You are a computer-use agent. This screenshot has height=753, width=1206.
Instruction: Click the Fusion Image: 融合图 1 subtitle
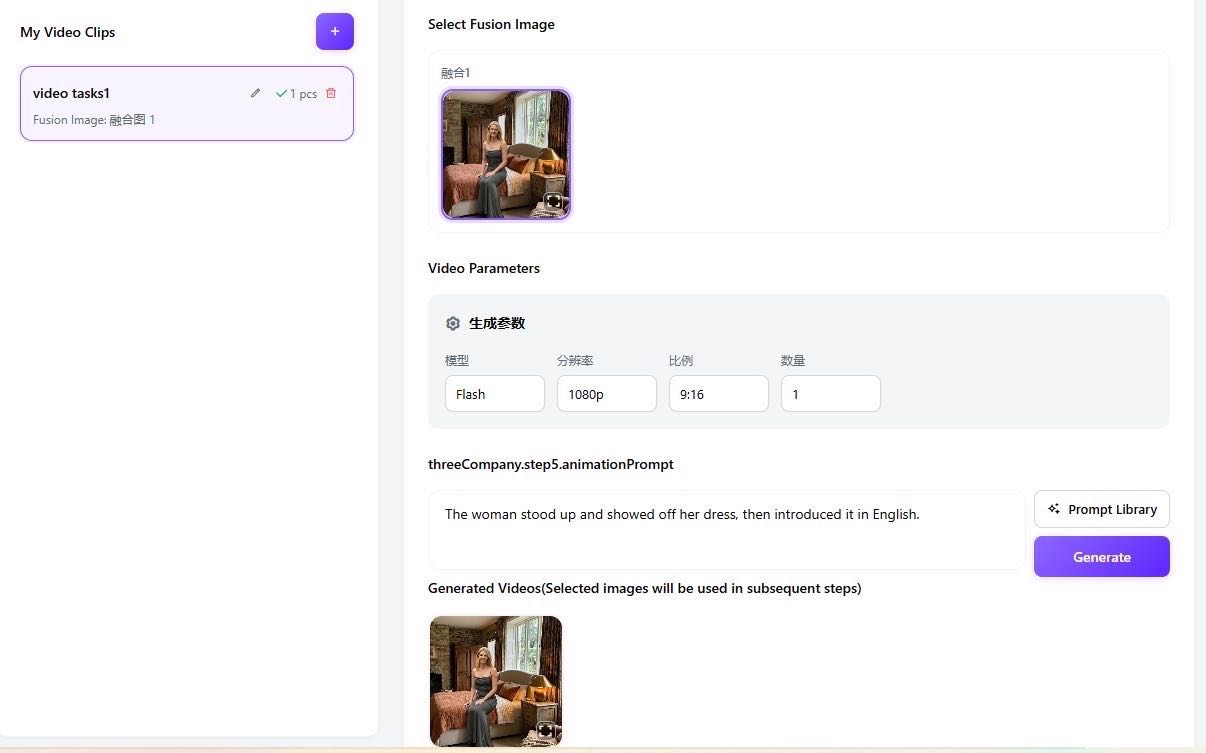(94, 120)
